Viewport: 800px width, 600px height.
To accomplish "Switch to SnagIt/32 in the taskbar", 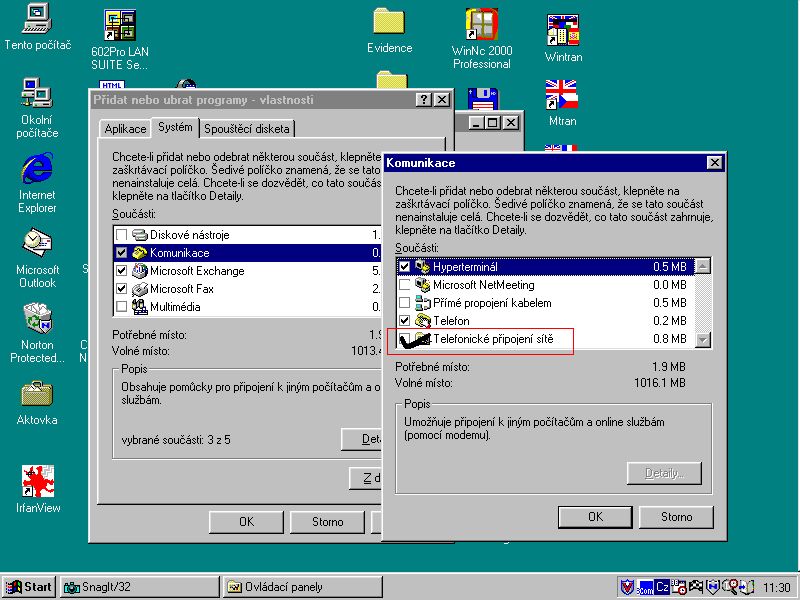I will coord(139,587).
